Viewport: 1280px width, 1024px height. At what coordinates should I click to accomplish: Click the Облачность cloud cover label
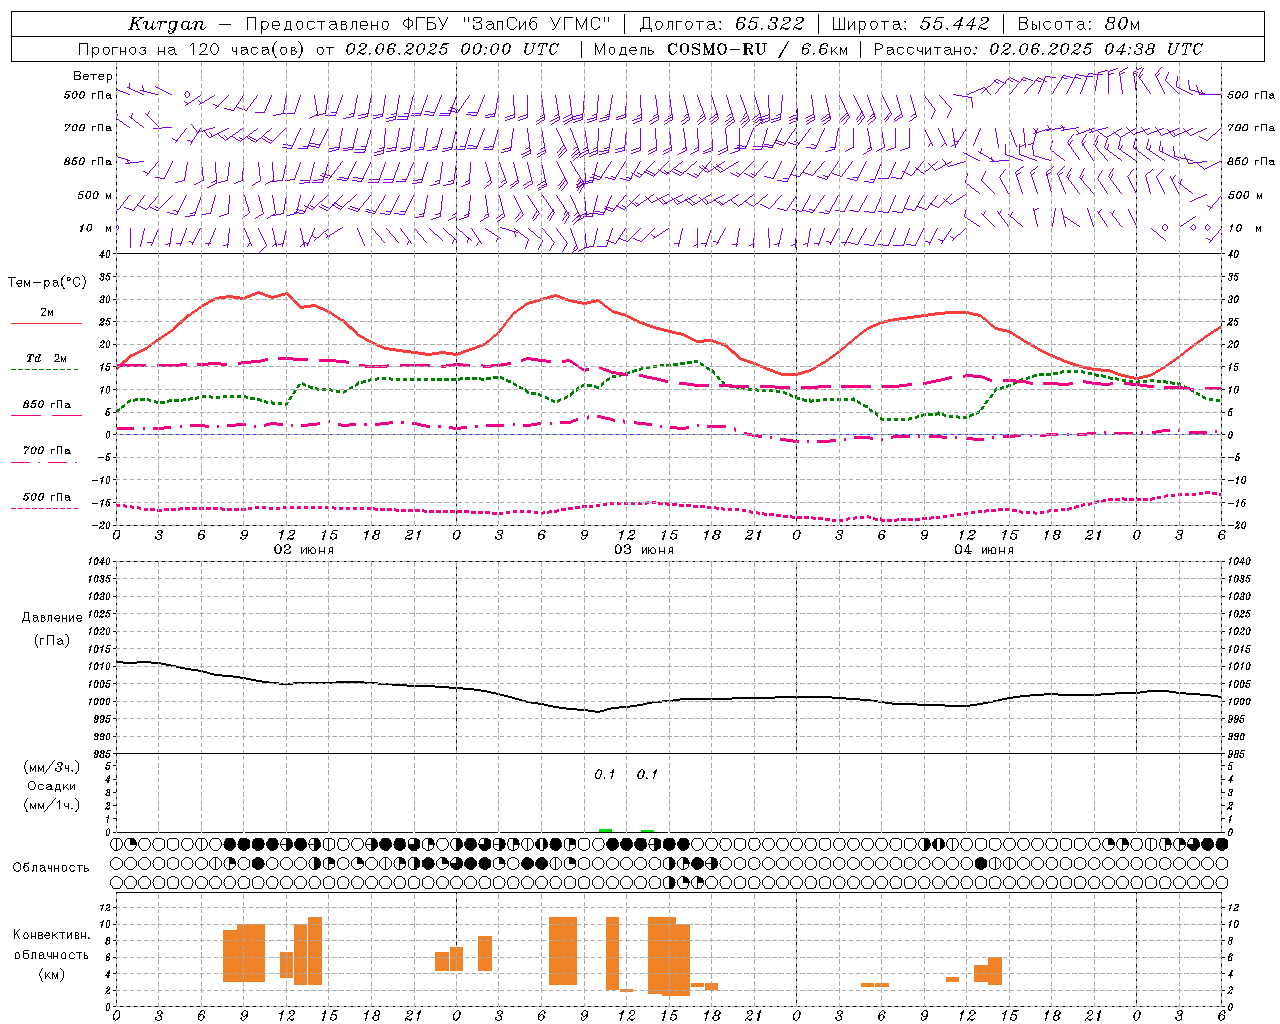tap(51, 868)
